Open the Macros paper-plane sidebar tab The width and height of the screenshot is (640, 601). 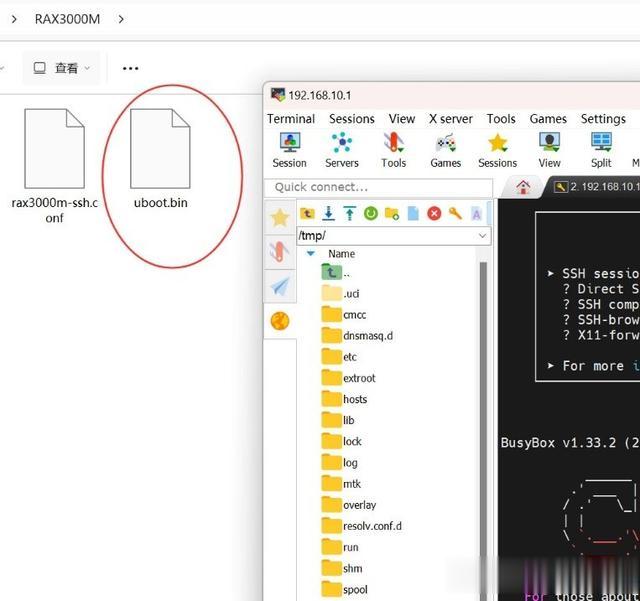coord(280,286)
